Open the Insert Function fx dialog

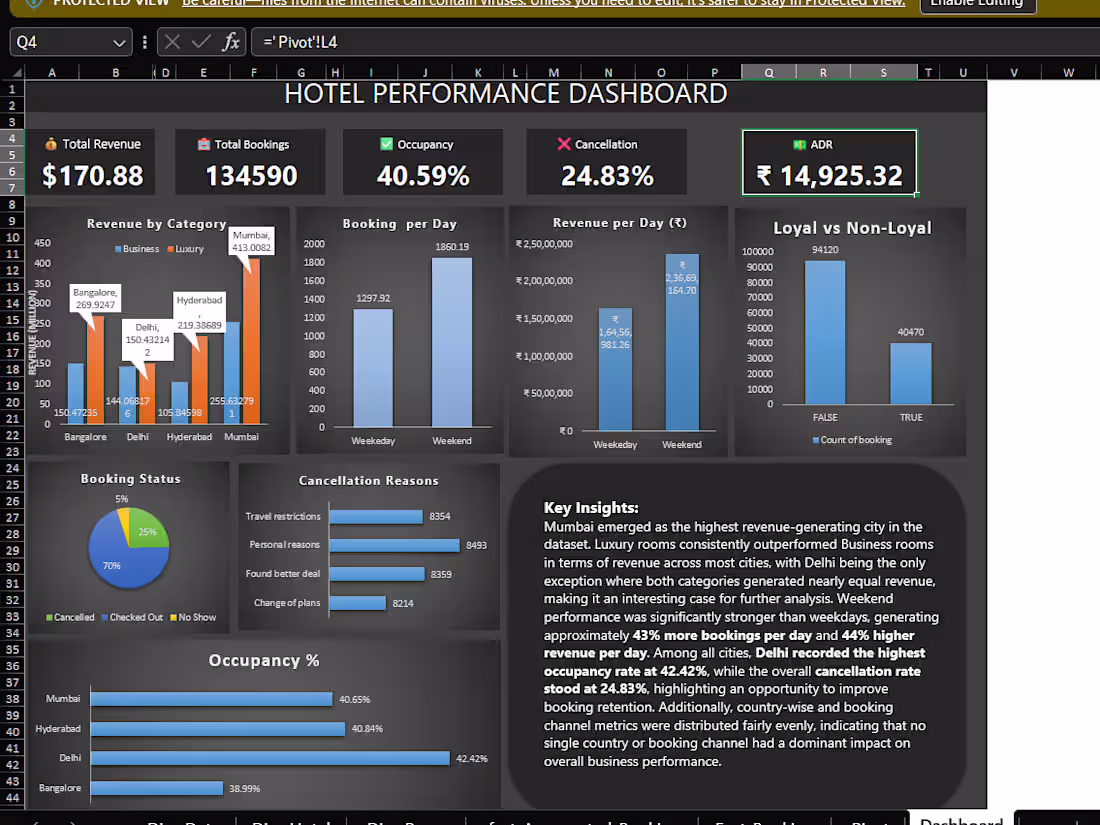click(x=231, y=42)
